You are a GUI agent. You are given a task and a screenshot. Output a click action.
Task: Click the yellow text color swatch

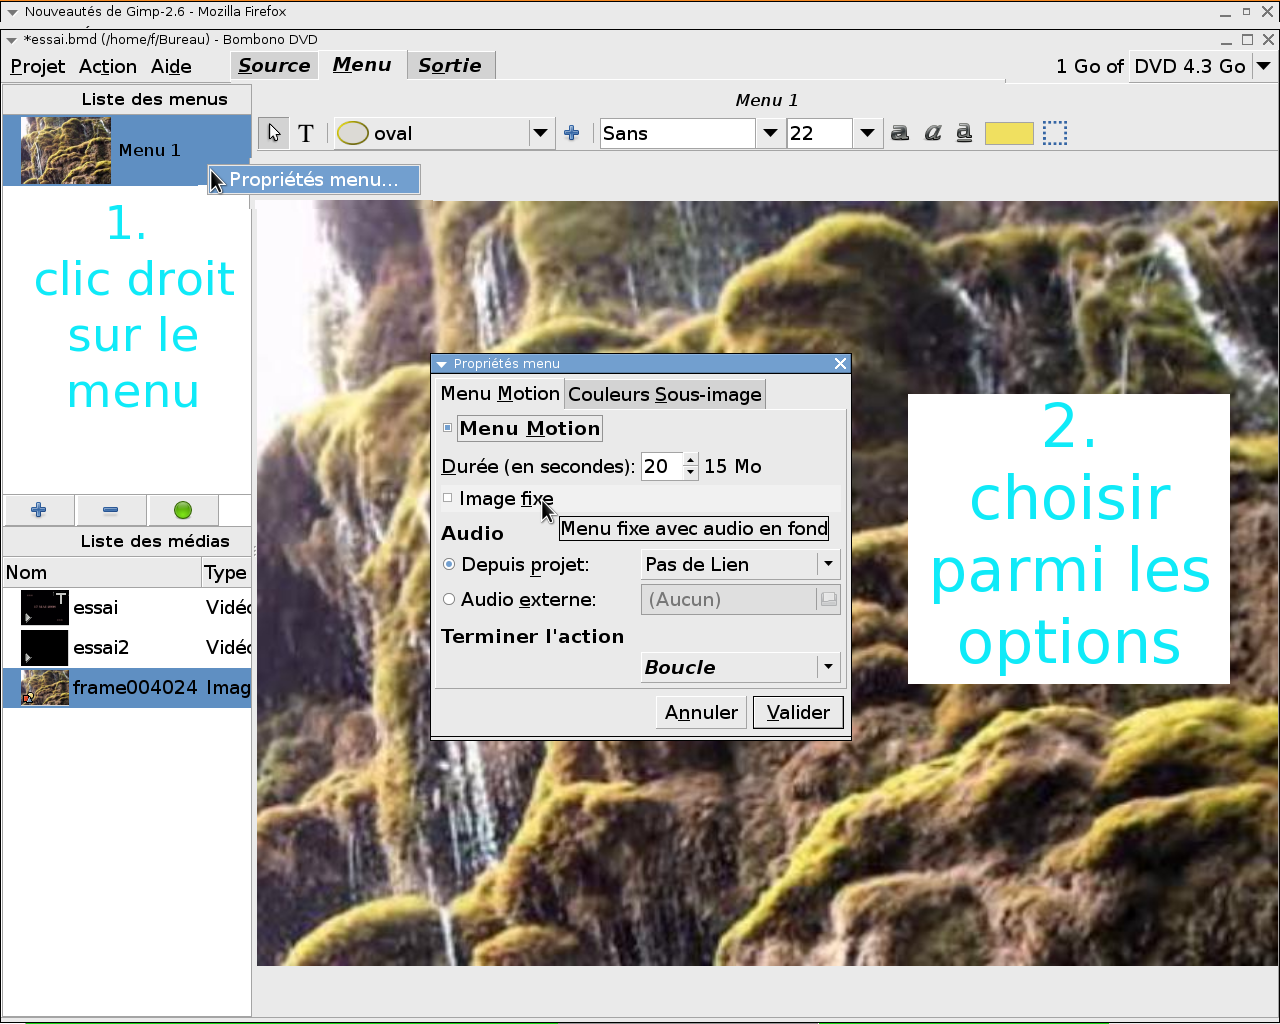(1009, 133)
